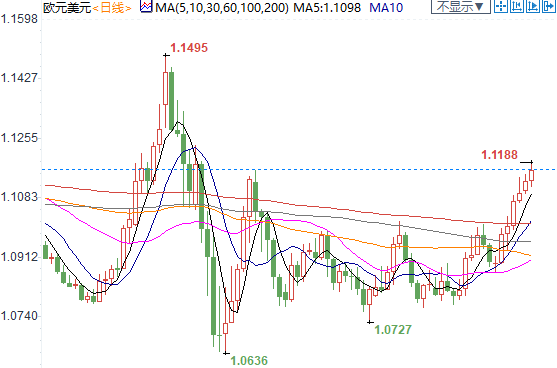This screenshot has height=368, width=557.
Task: Click the 1.1188 latest high marker
Action: (x=499, y=155)
